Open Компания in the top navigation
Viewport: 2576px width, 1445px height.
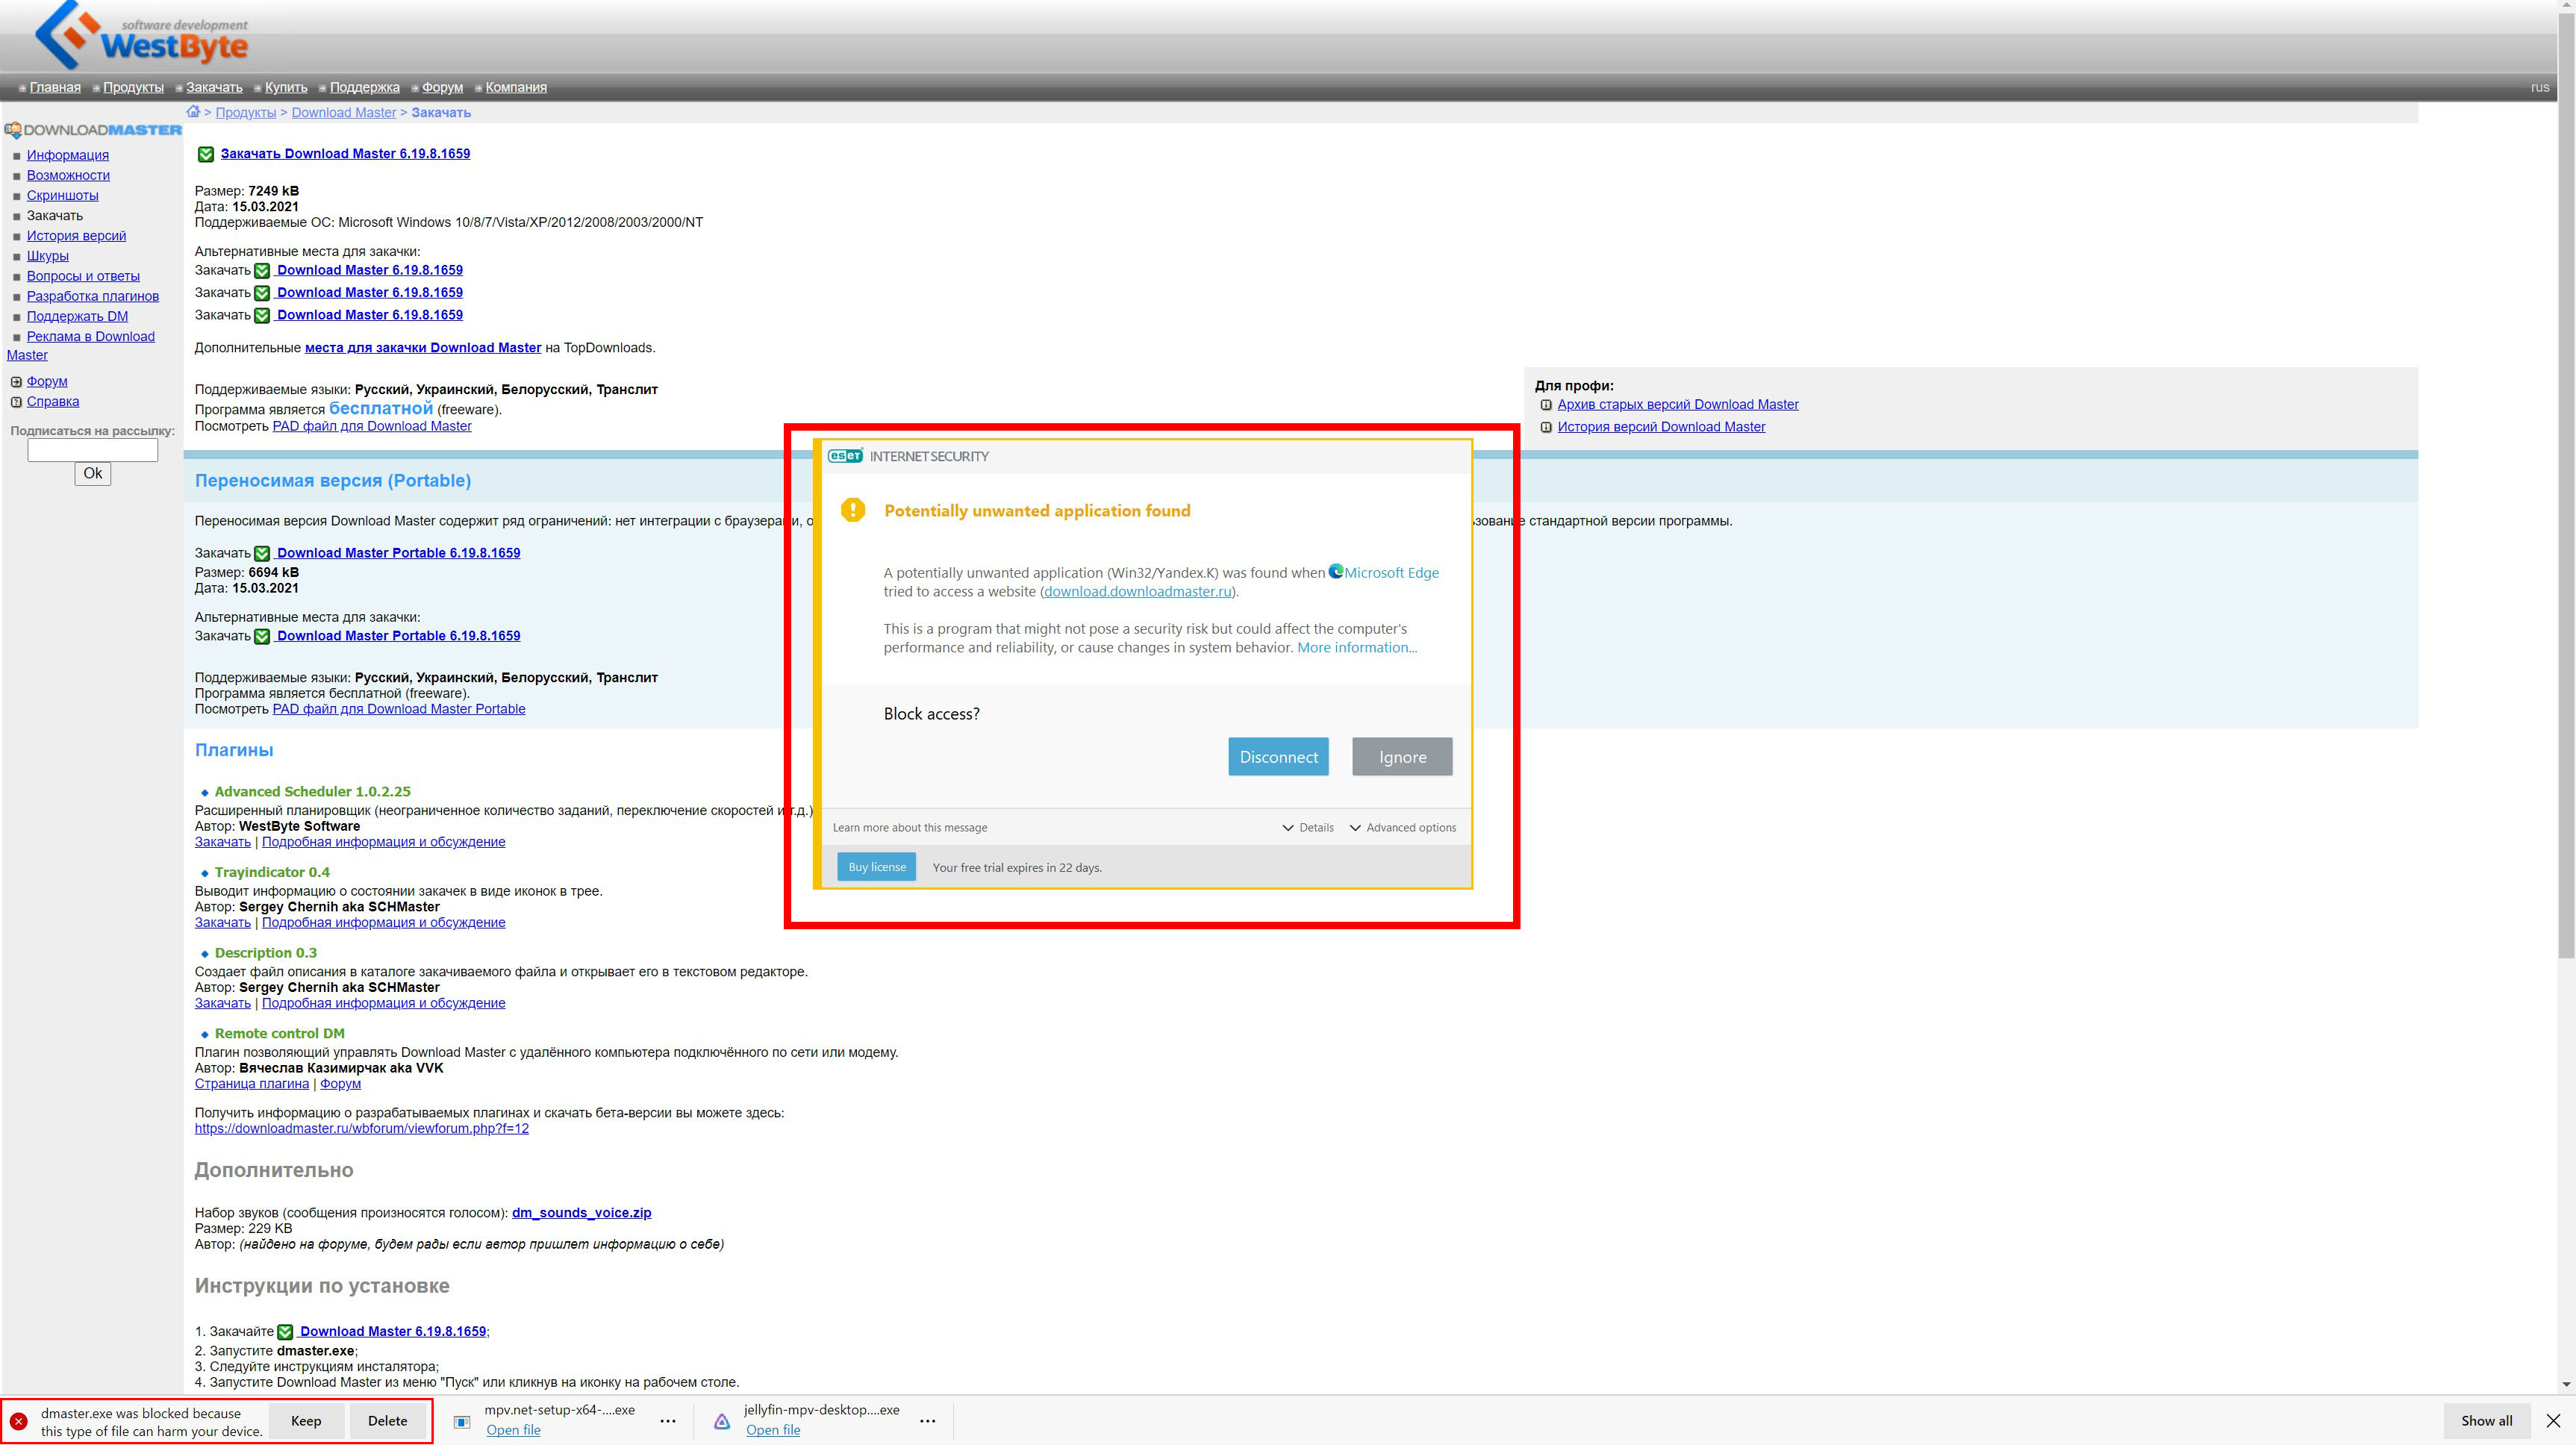pyautogui.click(x=516, y=87)
